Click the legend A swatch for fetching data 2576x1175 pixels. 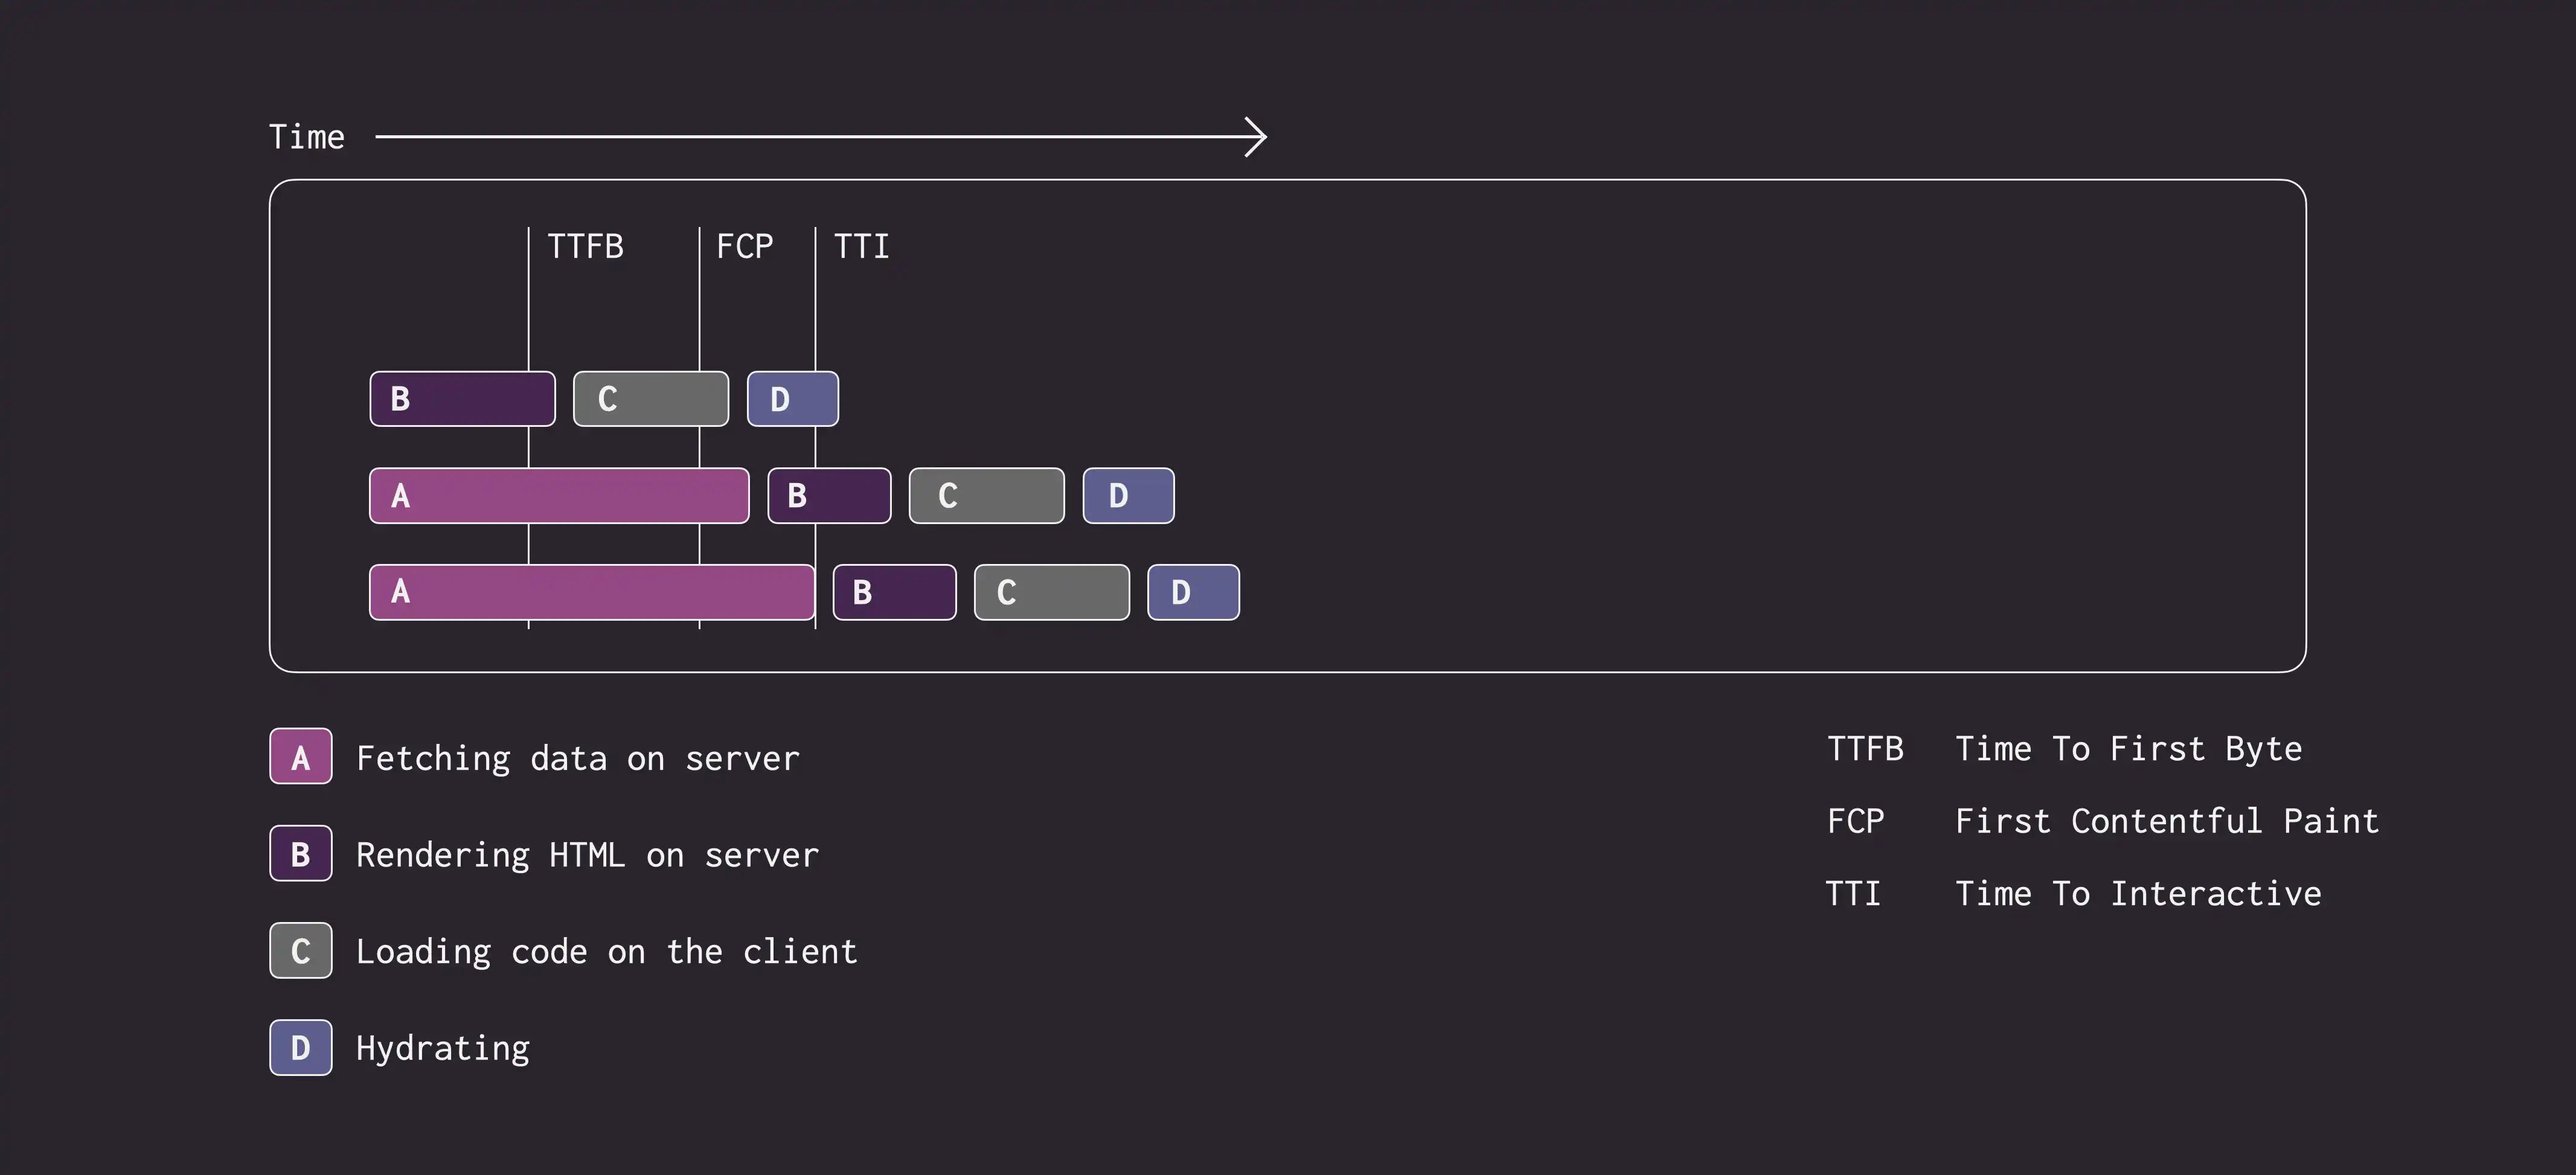(301, 757)
